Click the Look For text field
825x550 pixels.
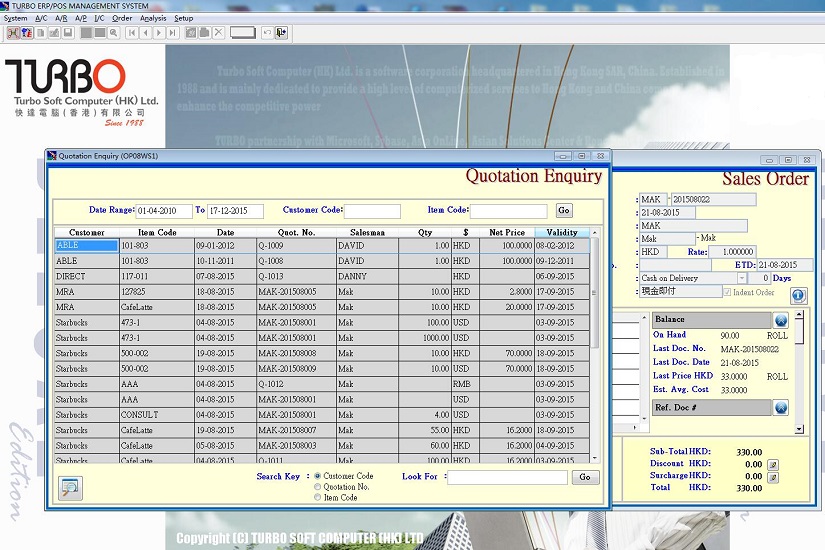[507, 477]
